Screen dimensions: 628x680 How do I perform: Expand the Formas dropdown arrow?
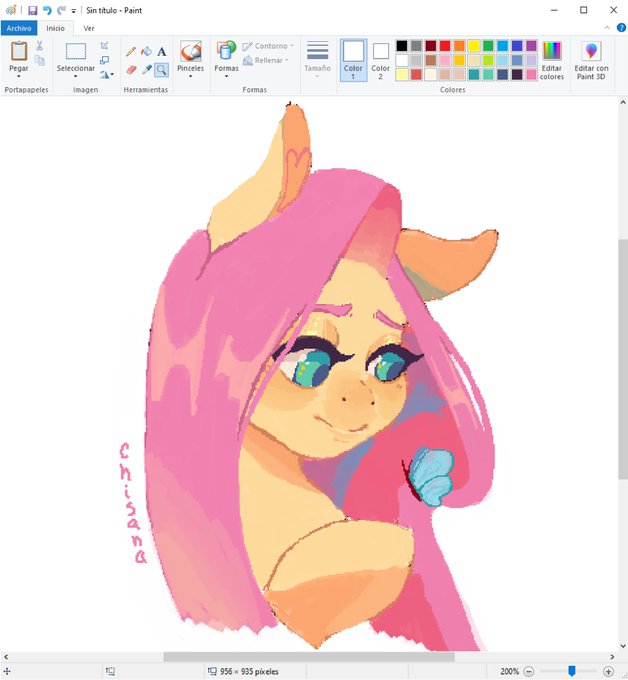pyautogui.click(x=226, y=77)
